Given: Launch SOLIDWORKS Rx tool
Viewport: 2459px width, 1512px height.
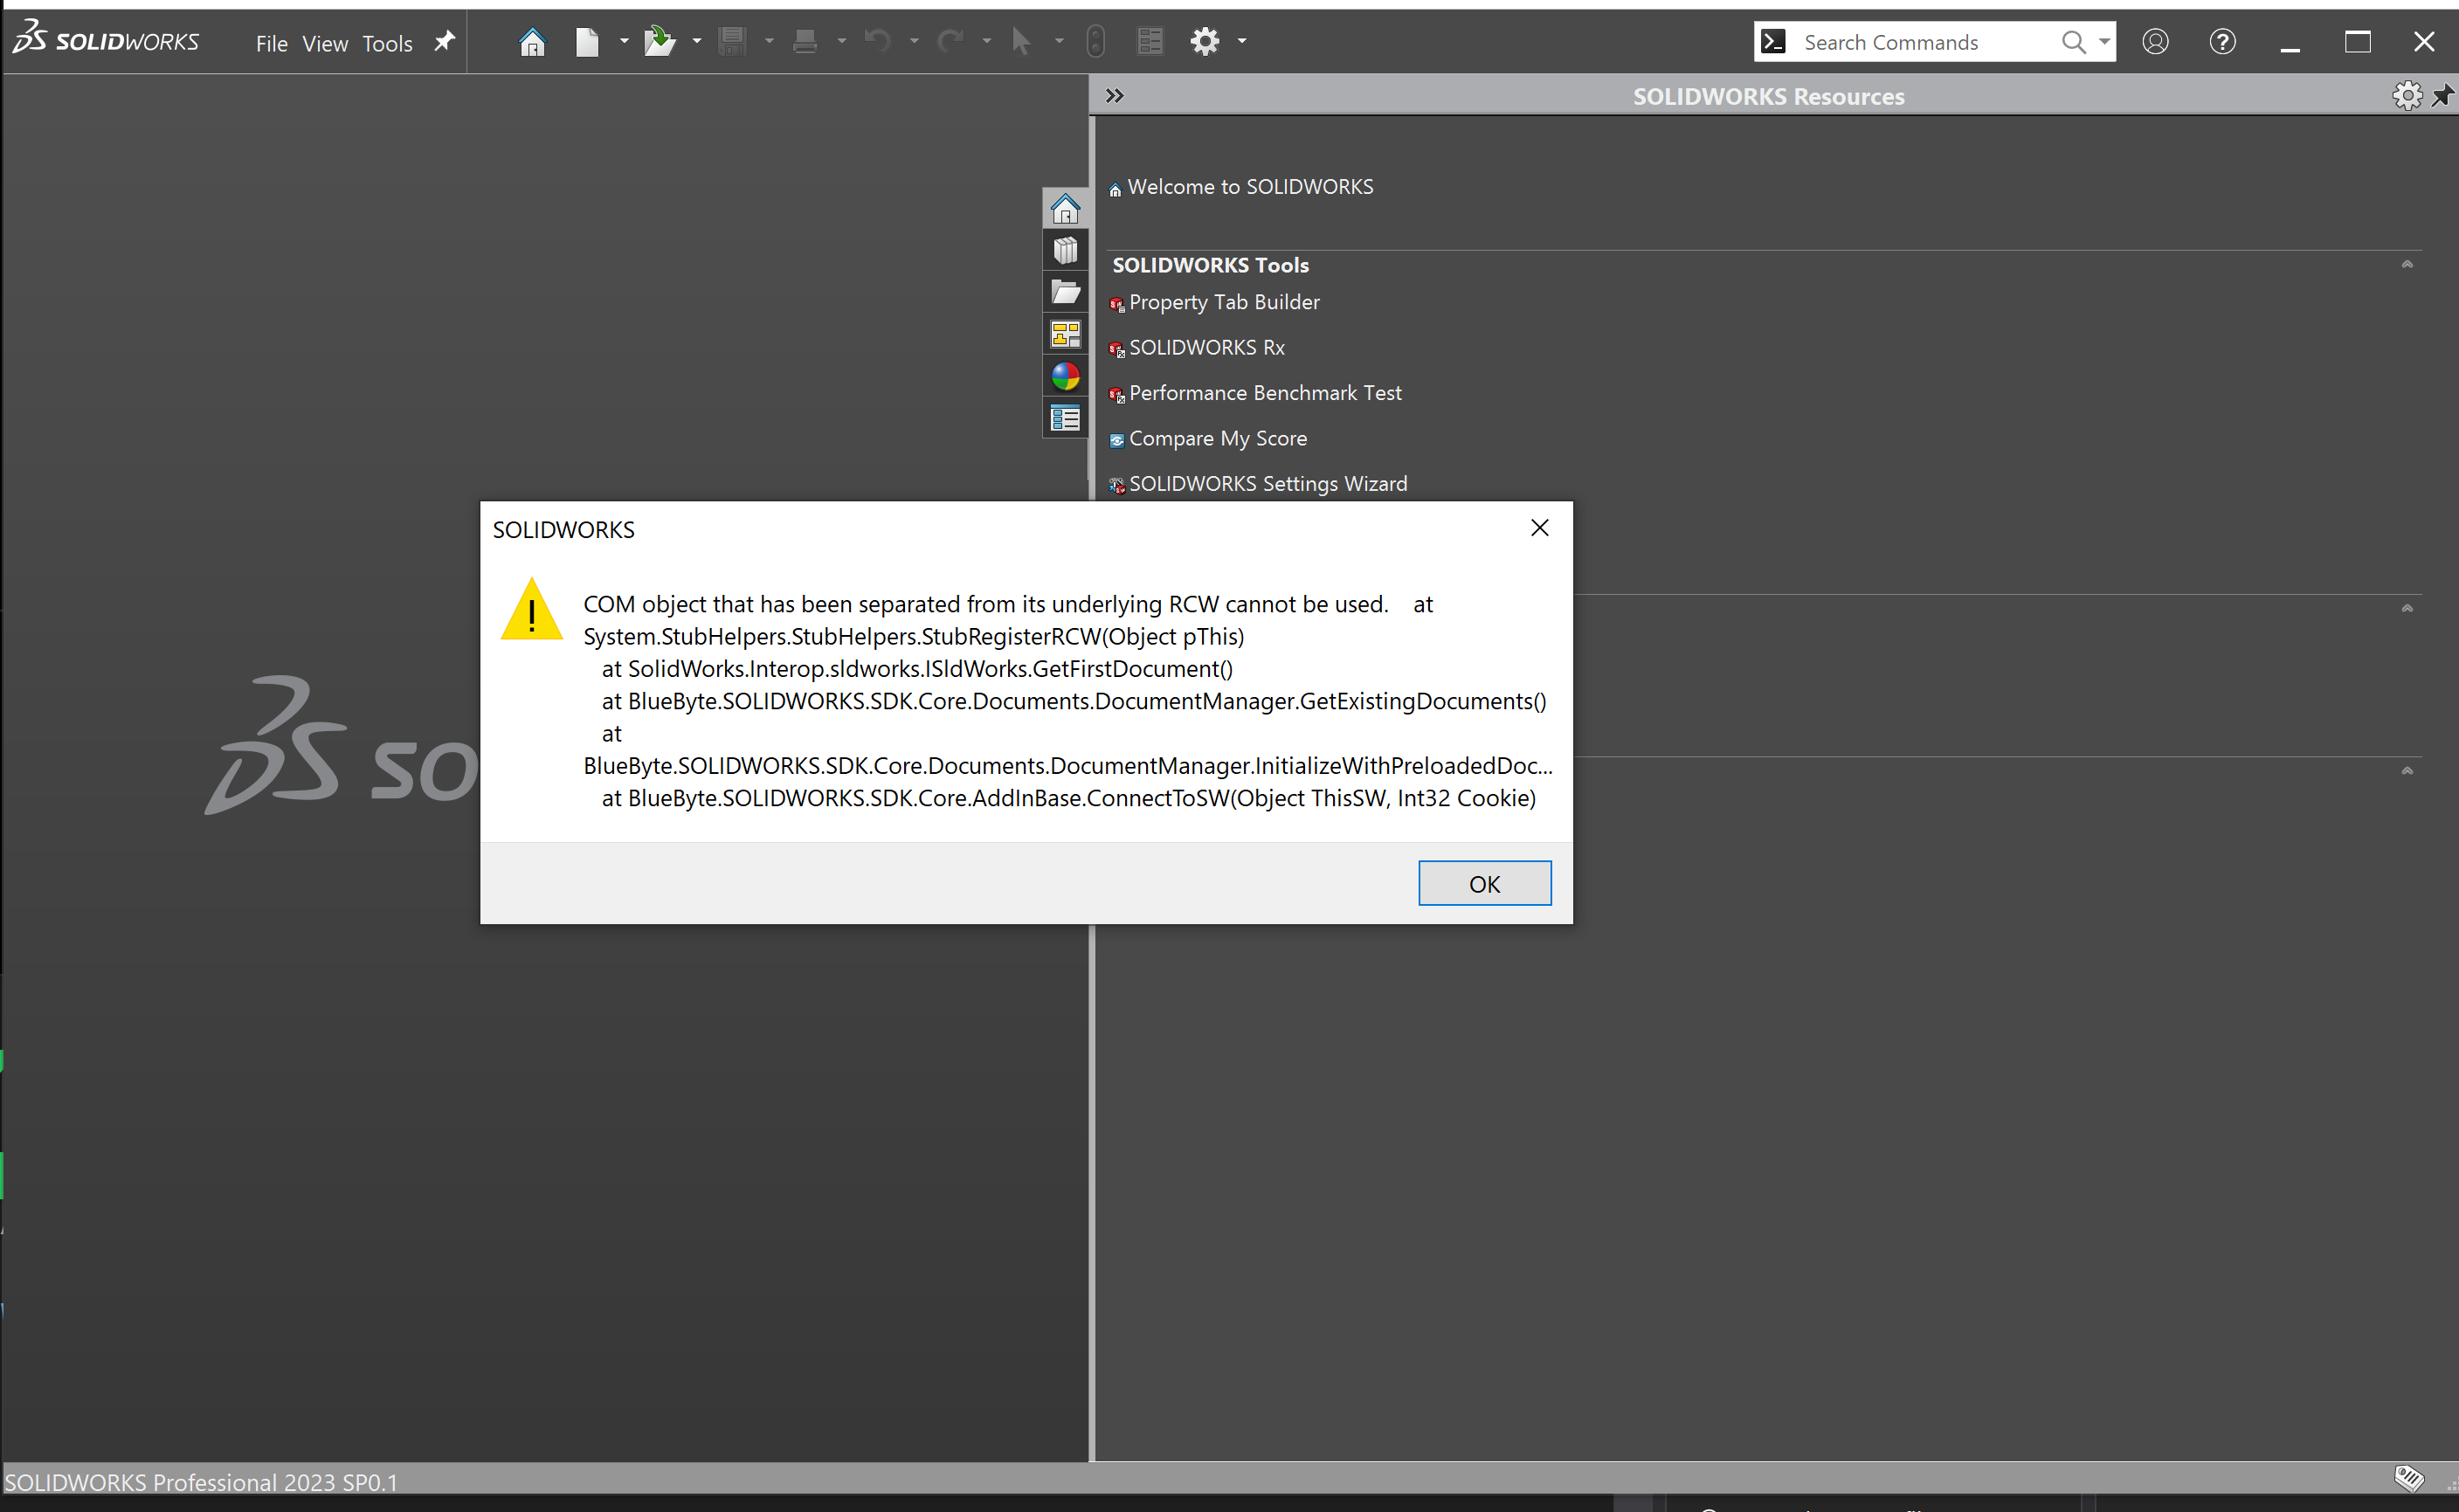Looking at the screenshot, I should (x=1206, y=348).
